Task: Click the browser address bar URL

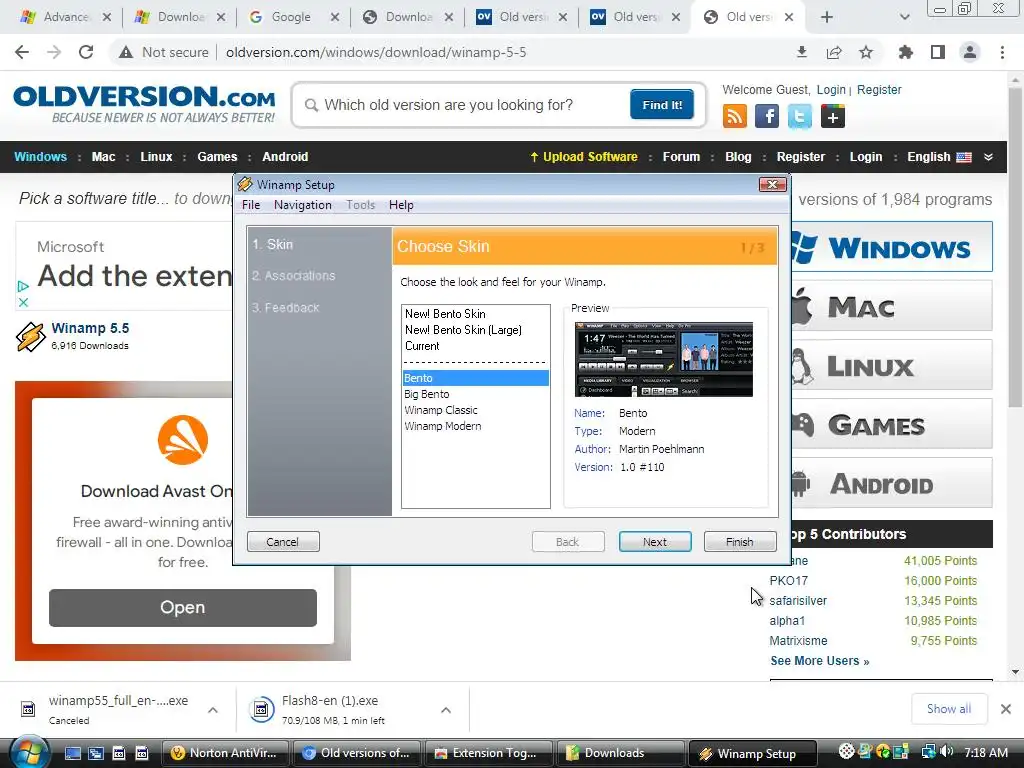Action: (x=376, y=52)
